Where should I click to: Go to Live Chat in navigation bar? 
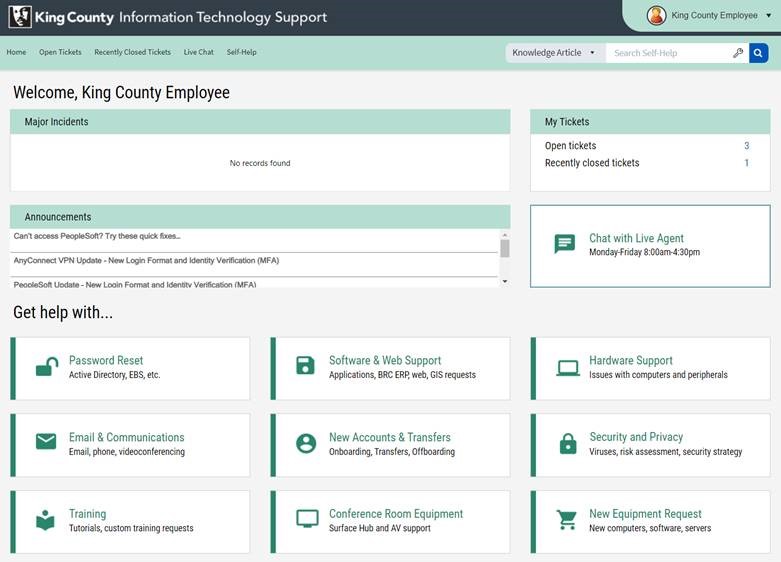coord(198,52)
